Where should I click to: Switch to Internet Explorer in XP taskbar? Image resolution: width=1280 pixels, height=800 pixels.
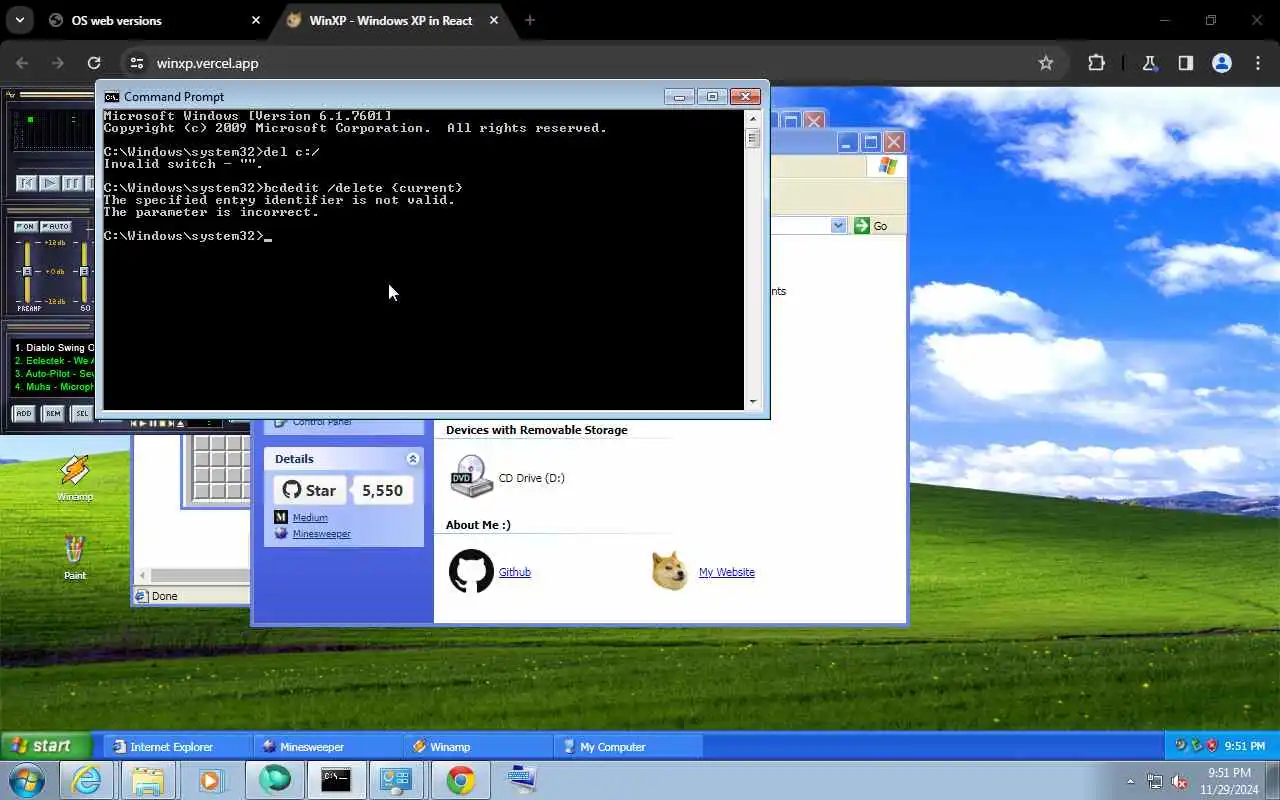point(176,747)
